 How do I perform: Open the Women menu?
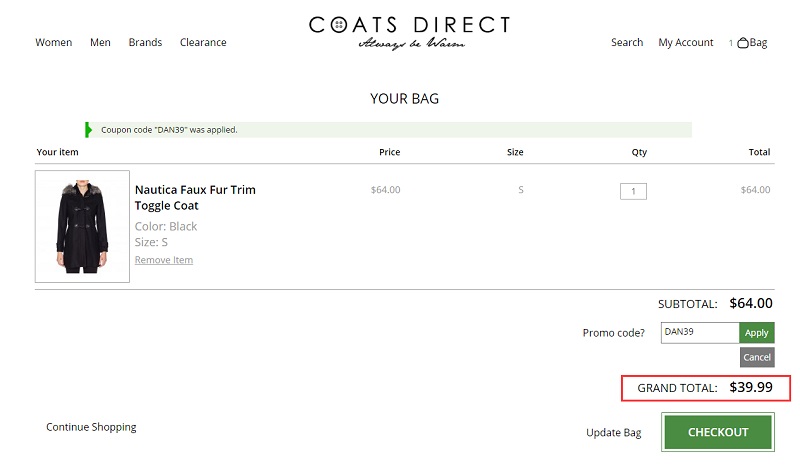[x=54, y=42]
